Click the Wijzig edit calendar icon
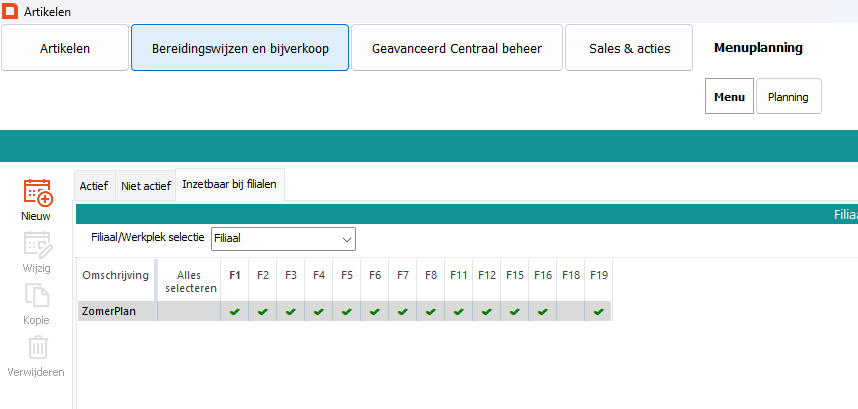The width and height of the screenshot is (858, 409). point(38,245)
